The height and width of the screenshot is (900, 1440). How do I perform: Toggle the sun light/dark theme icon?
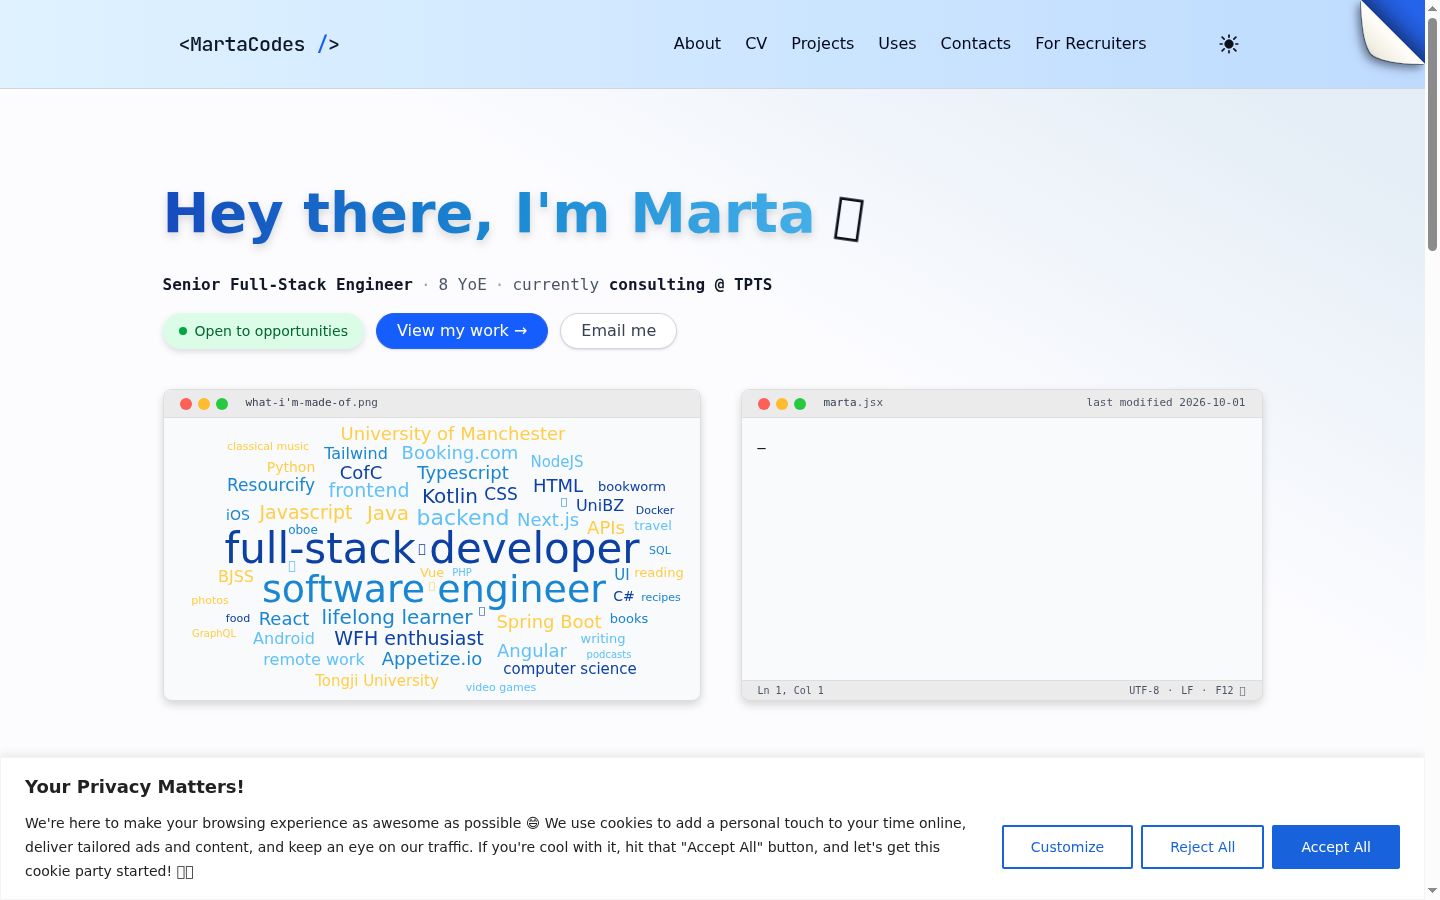[x=1229, y=44]
